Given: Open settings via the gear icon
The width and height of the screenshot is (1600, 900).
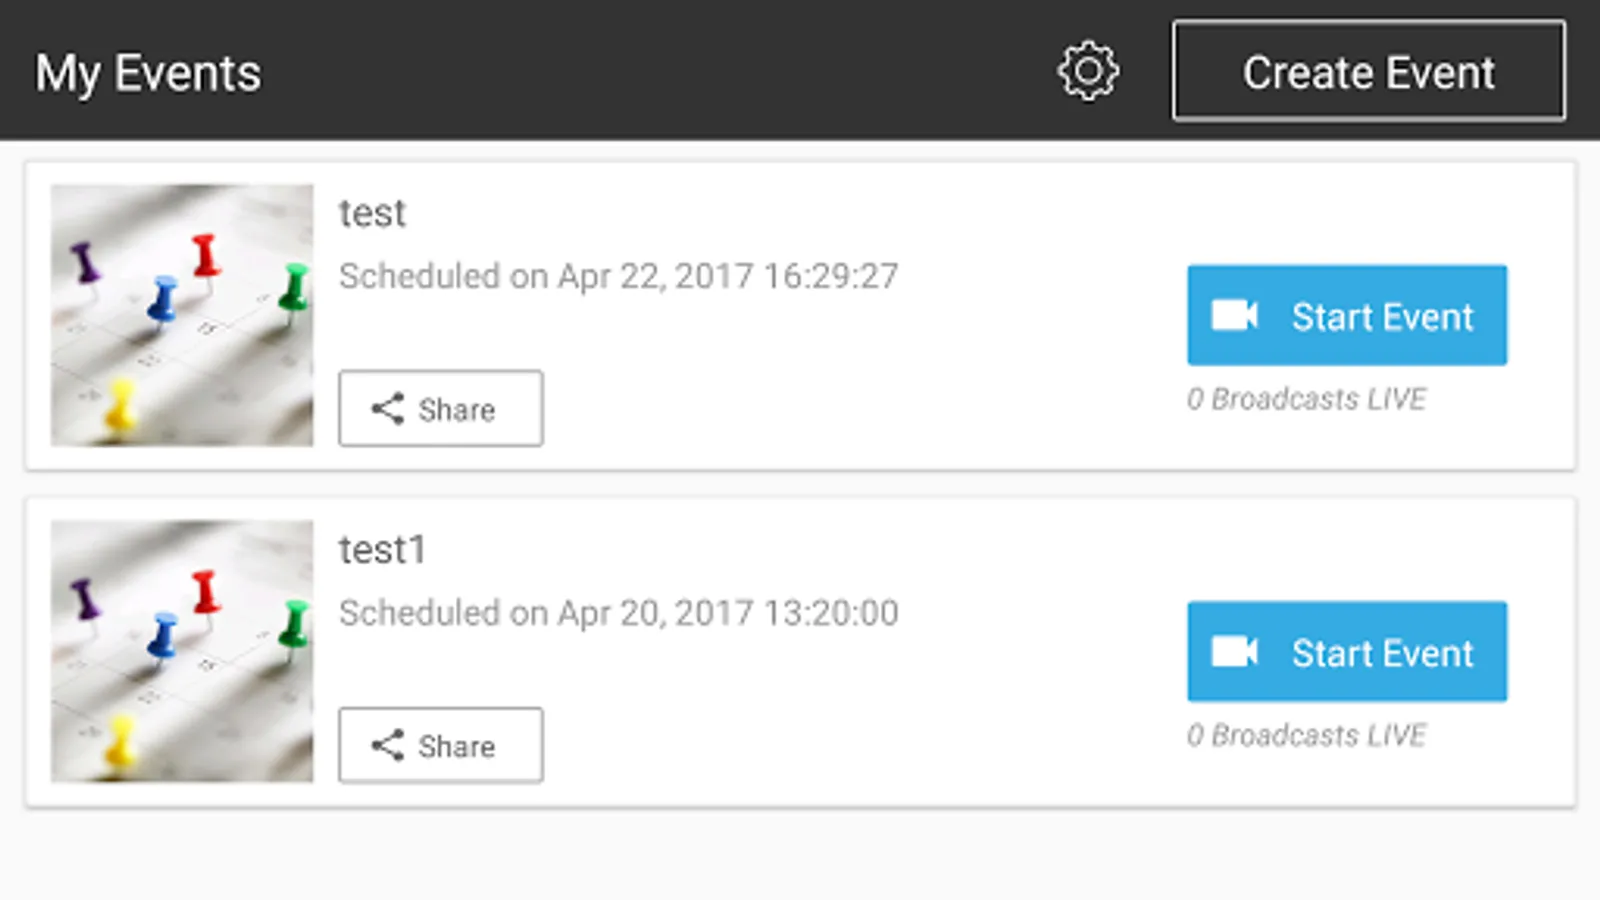Looking at the screenshot, I should pos(1088,71).
